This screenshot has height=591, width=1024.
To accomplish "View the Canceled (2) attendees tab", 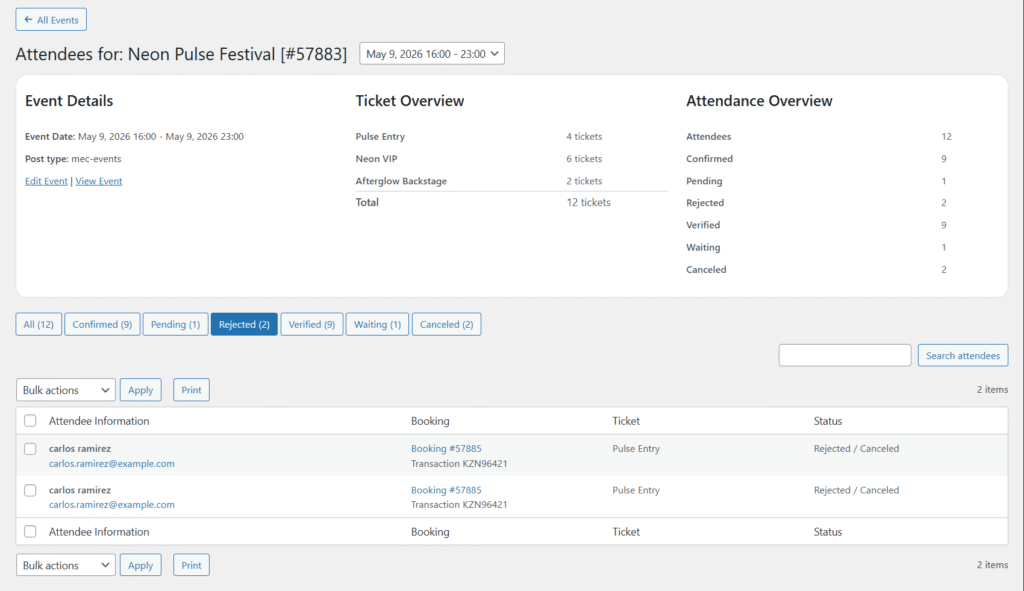I will 446,324.
